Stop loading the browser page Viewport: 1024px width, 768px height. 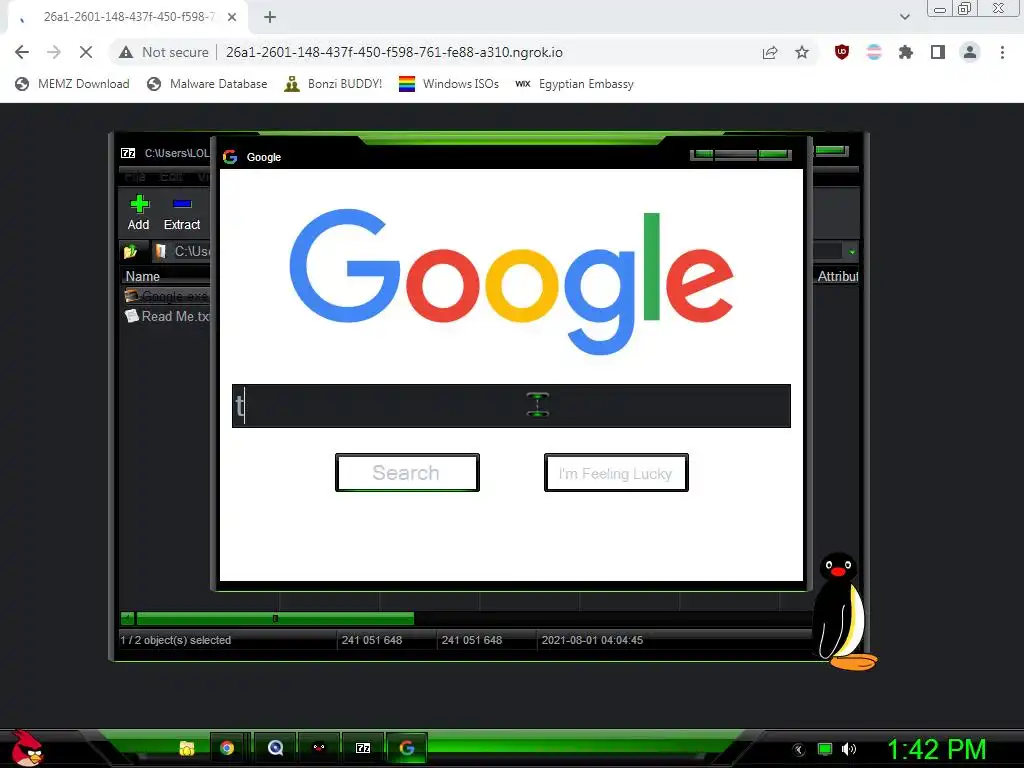[86, 52]
